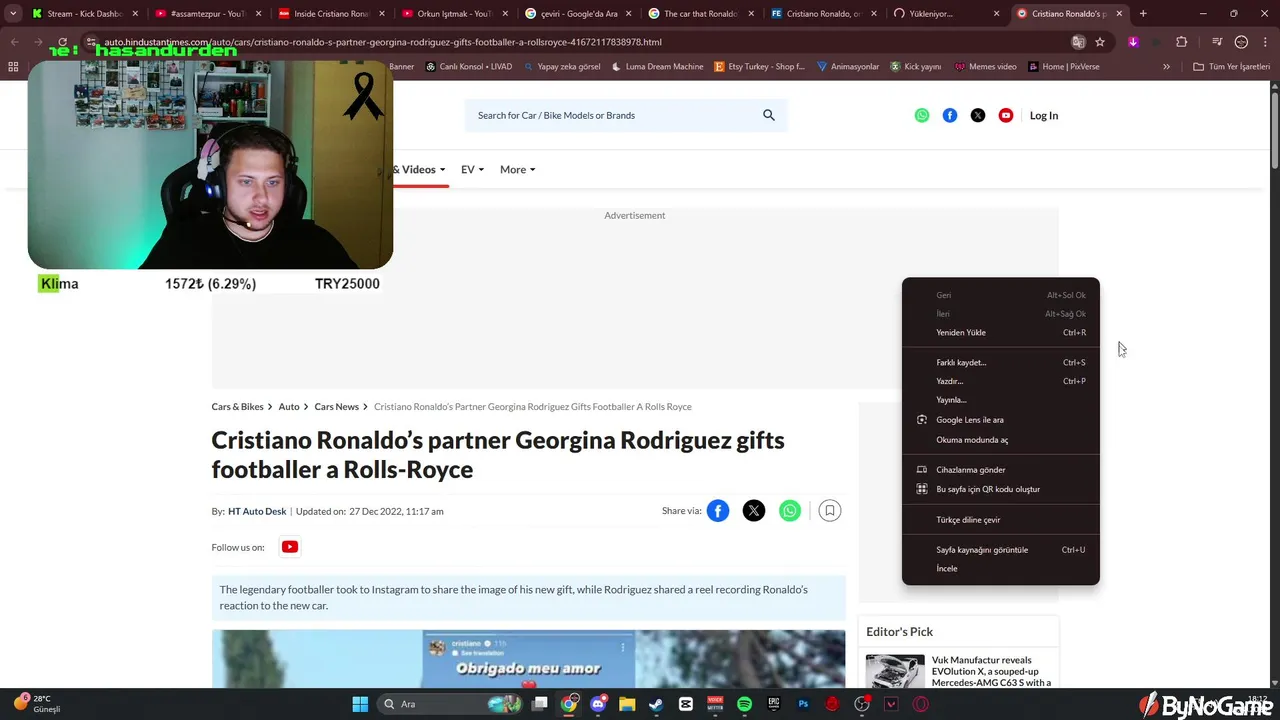The width and height of the screenshot is (1280, 720).
Task: Switch to 'The car that Ronaldo' tab
Action: pyautogui.click(x=700, y=14)
